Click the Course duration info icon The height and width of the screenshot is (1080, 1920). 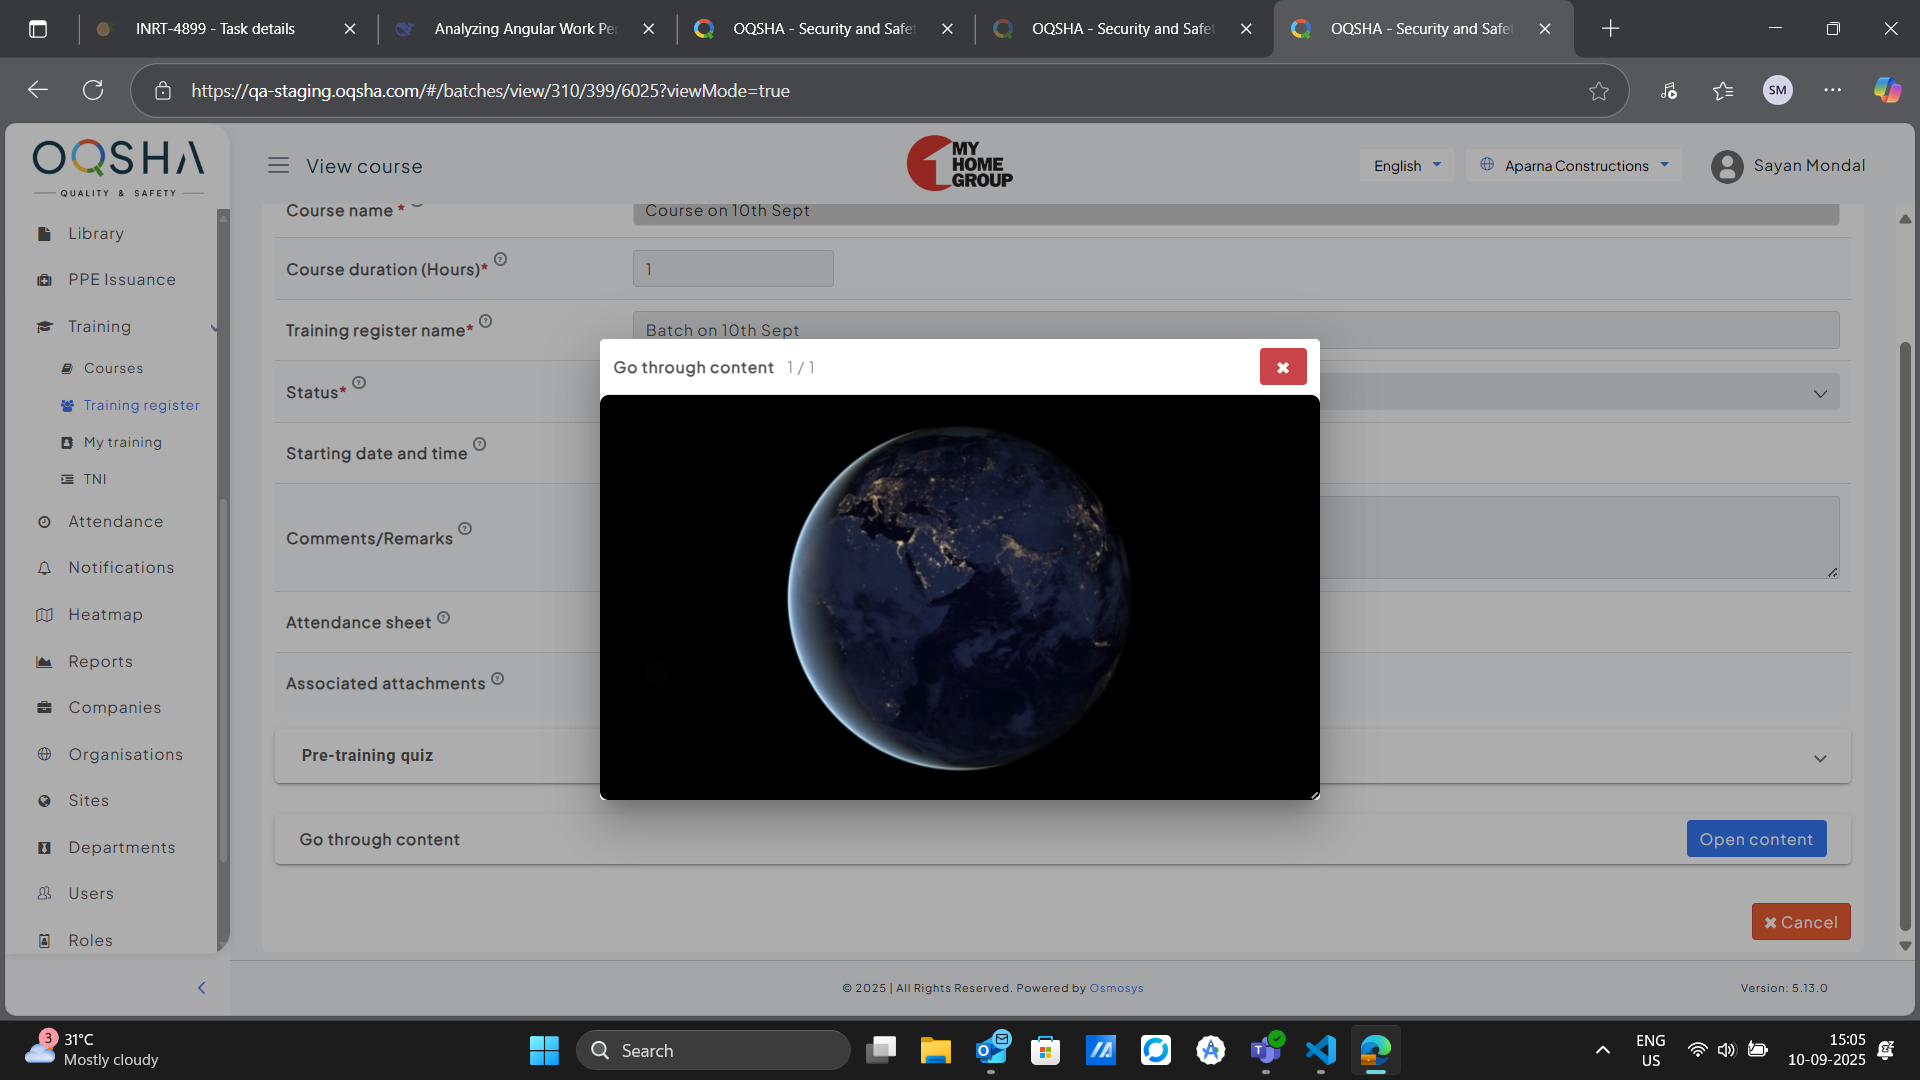click(x=501, y=260)
